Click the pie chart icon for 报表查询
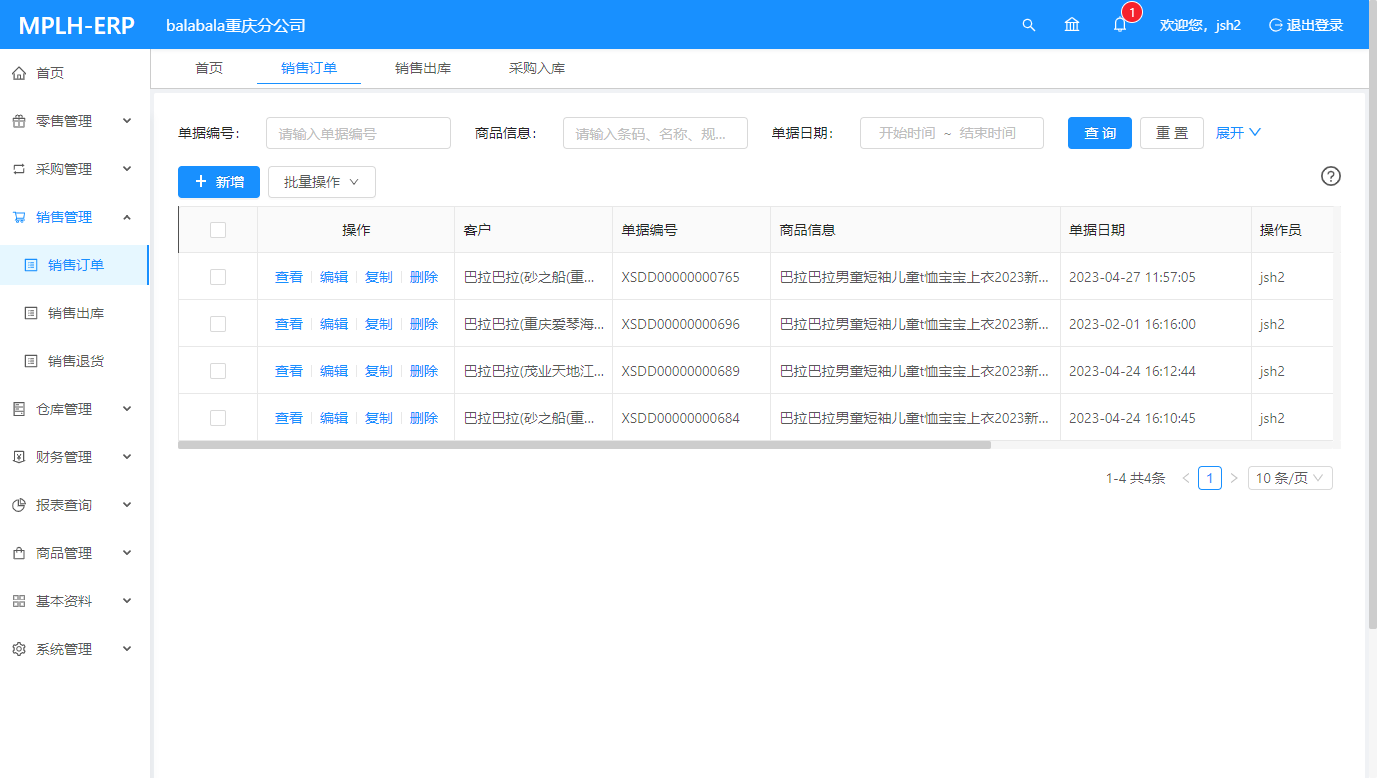This screenshot has width=1377, height=778. tap(19, 505)
